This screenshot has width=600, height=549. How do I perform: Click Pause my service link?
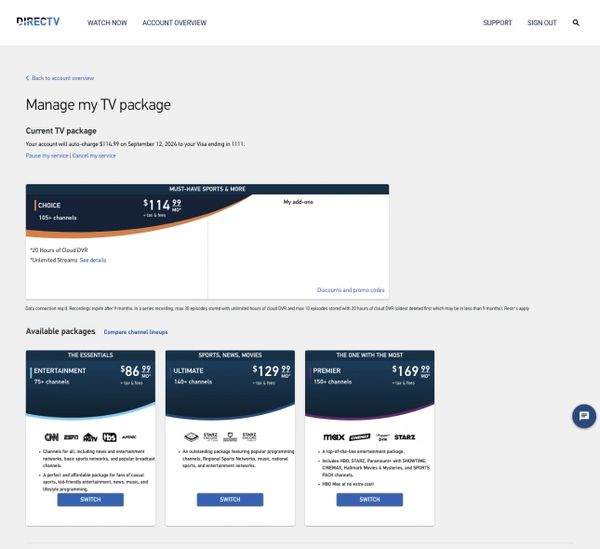click(x=47, y=156)
